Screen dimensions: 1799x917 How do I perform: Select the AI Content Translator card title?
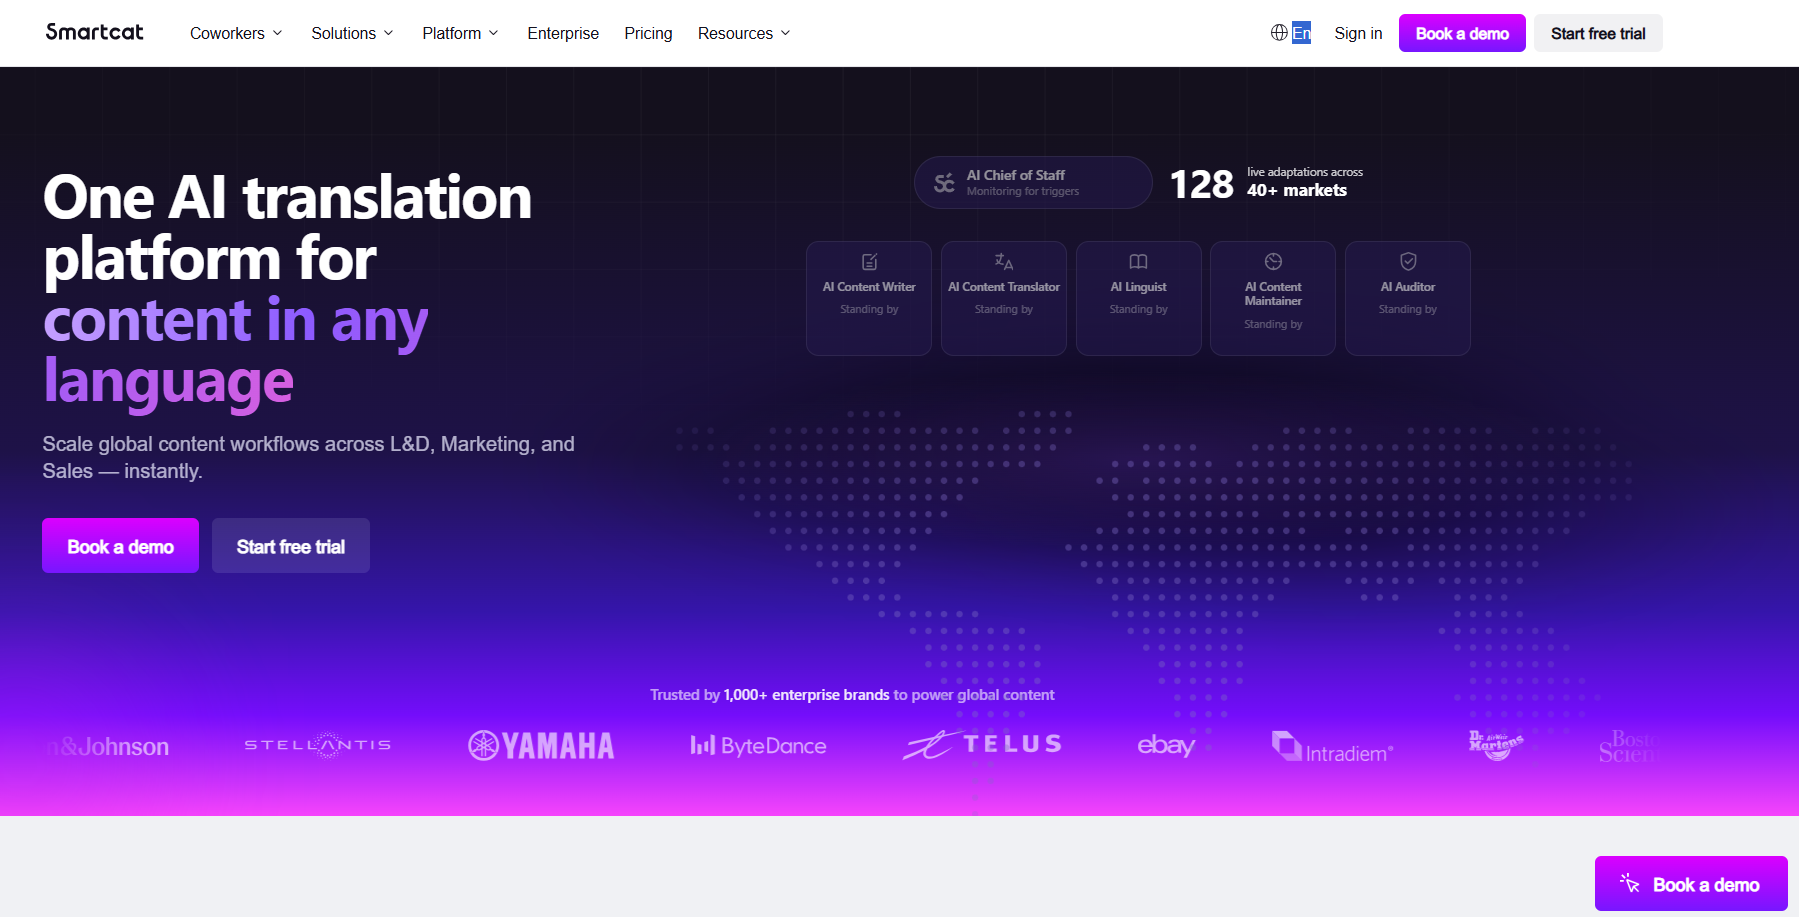pos(1004,287)
